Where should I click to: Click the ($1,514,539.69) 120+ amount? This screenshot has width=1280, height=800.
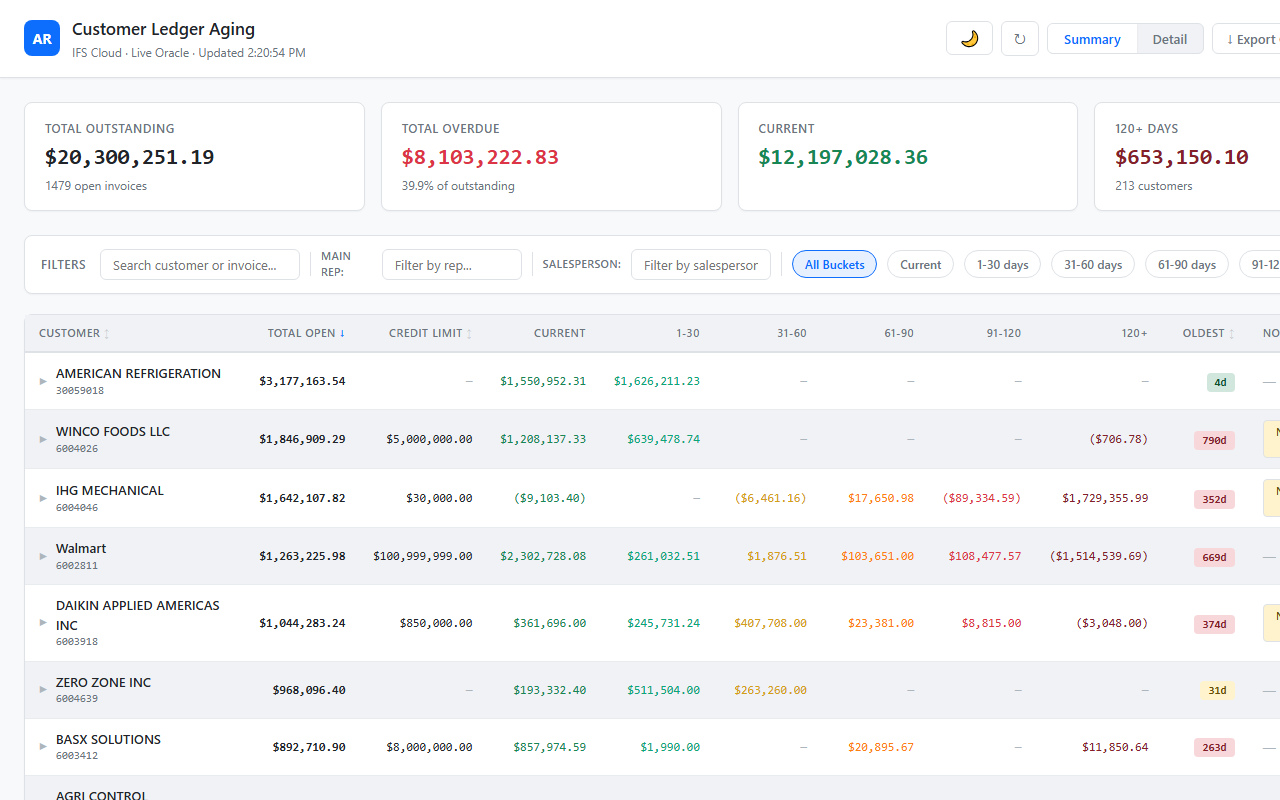tap(1098, 556)
